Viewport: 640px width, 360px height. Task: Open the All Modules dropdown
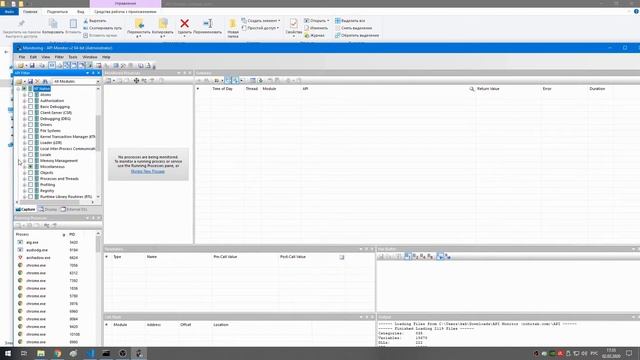pyautogui.click(x=76, y=82)
